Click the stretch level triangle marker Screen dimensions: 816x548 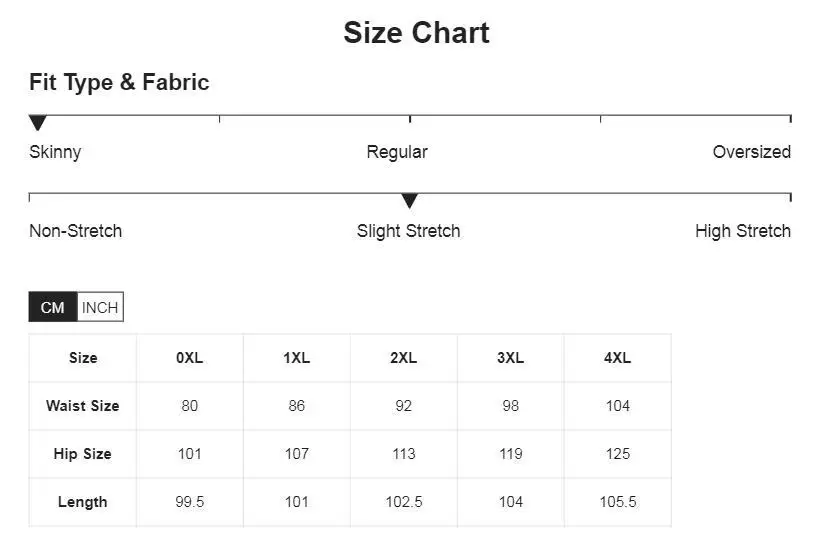tap(409, 201)
